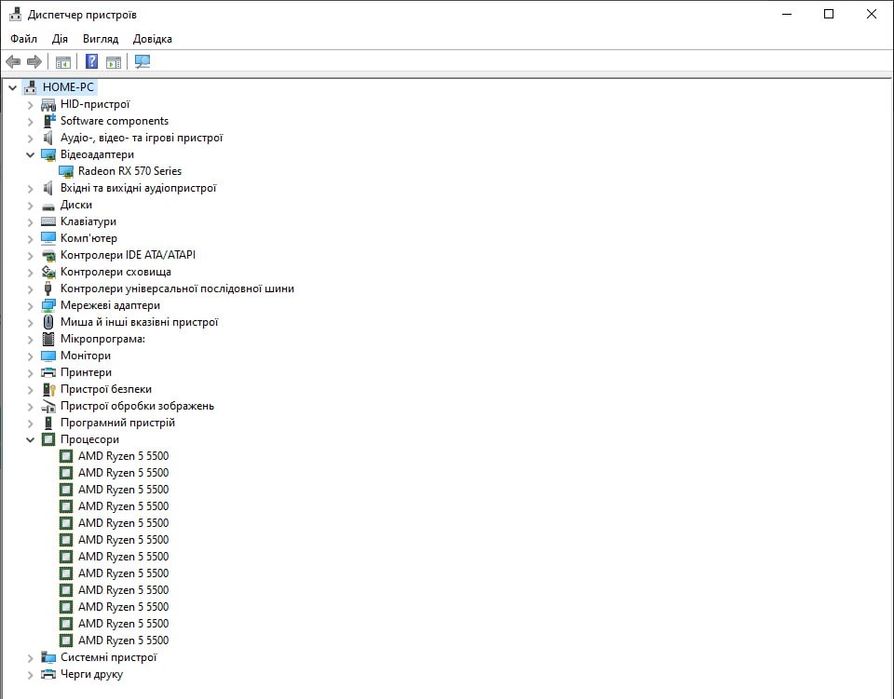Screen dimensions: 894x699
Task: Click the Software components puzzle icon
Action: [50, 121]
